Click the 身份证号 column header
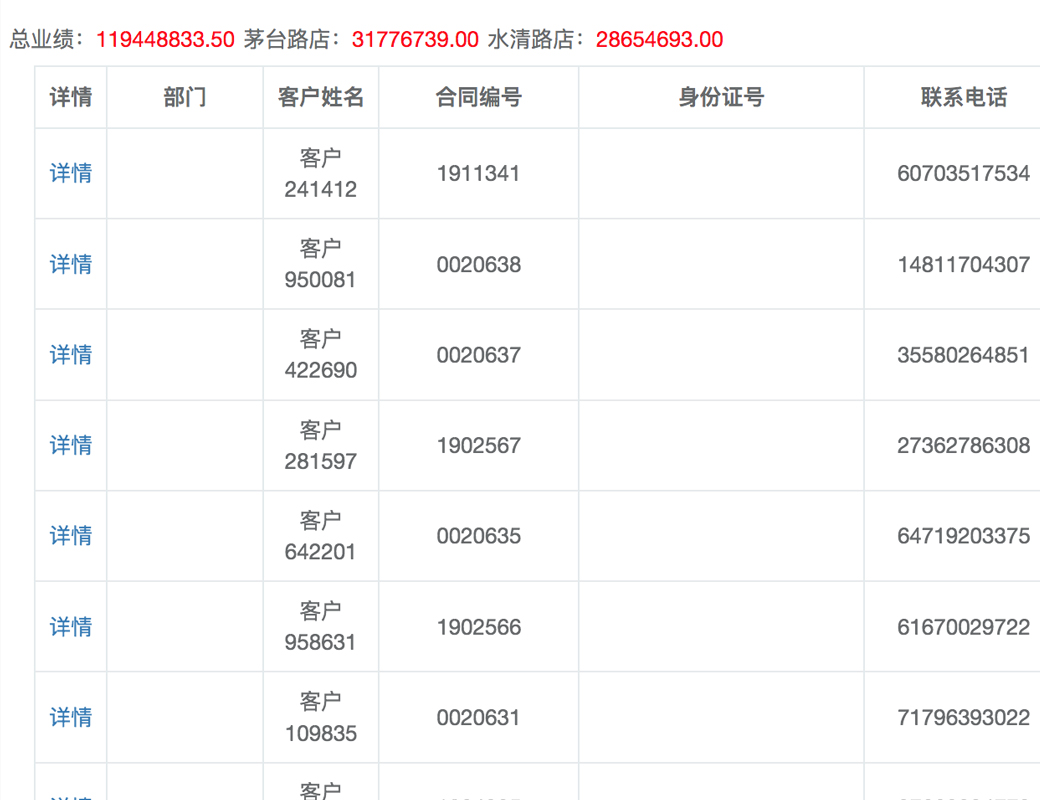Viewport: 1040px width, 800px height. (721, 97)
